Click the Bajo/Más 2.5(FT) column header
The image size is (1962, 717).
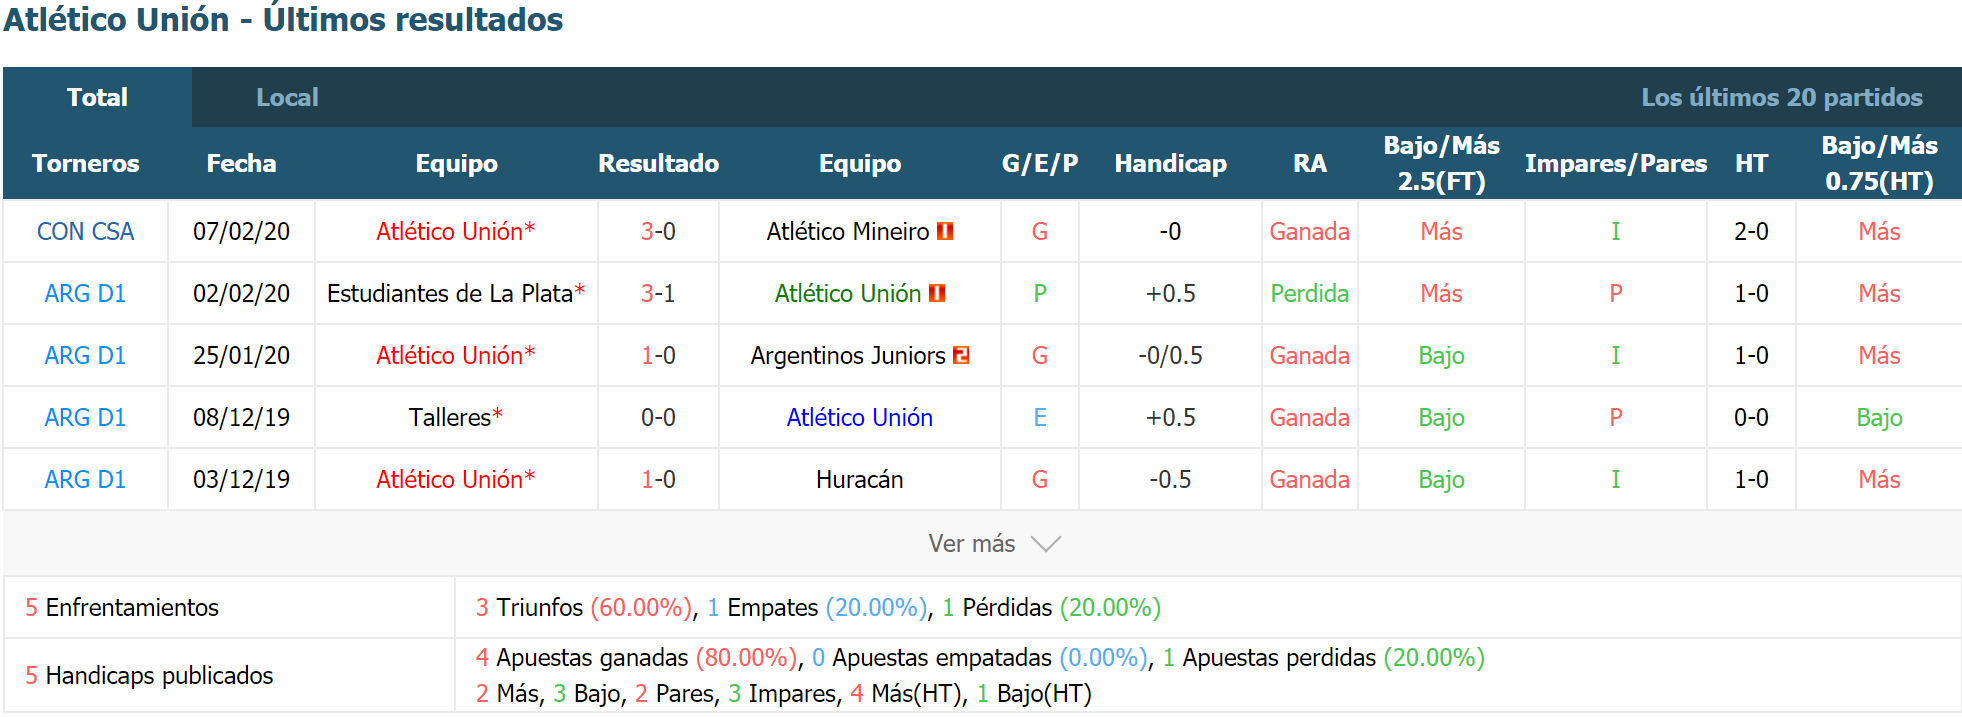click(1441, 163)
